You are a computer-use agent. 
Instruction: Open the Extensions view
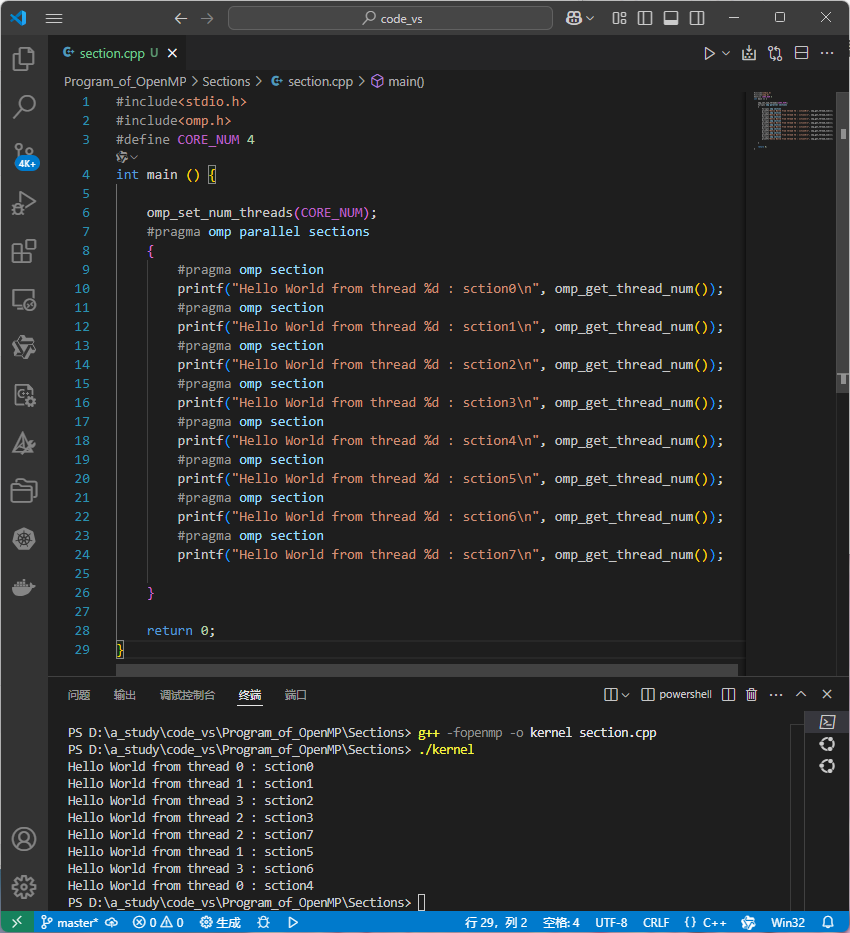(x=24, y=251)
